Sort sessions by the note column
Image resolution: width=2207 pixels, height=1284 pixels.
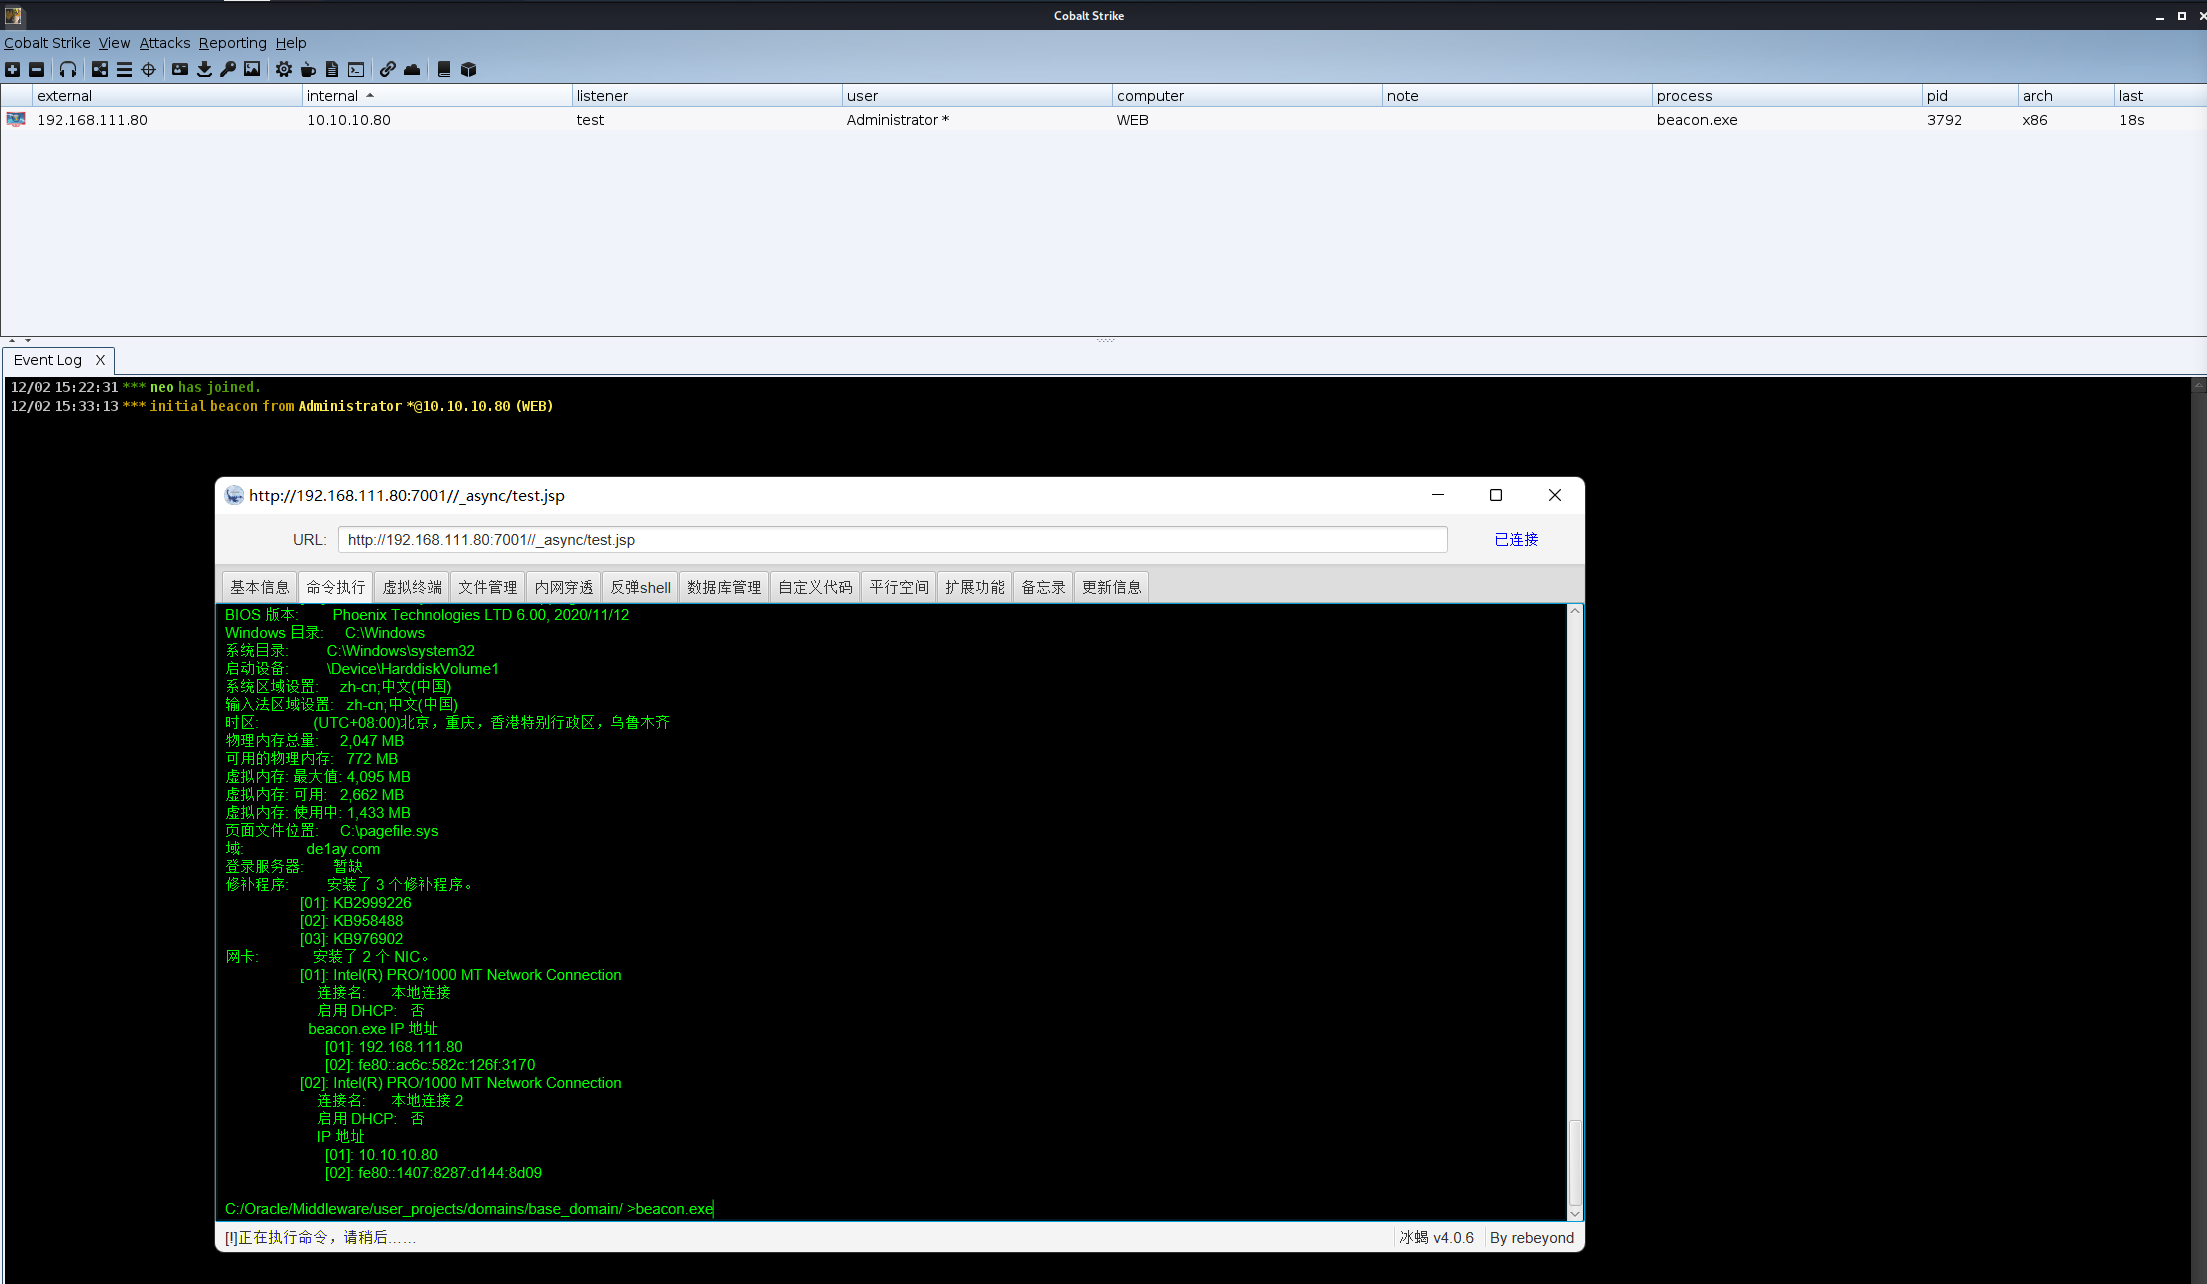pyautogui.click(x=1517, y=96)
